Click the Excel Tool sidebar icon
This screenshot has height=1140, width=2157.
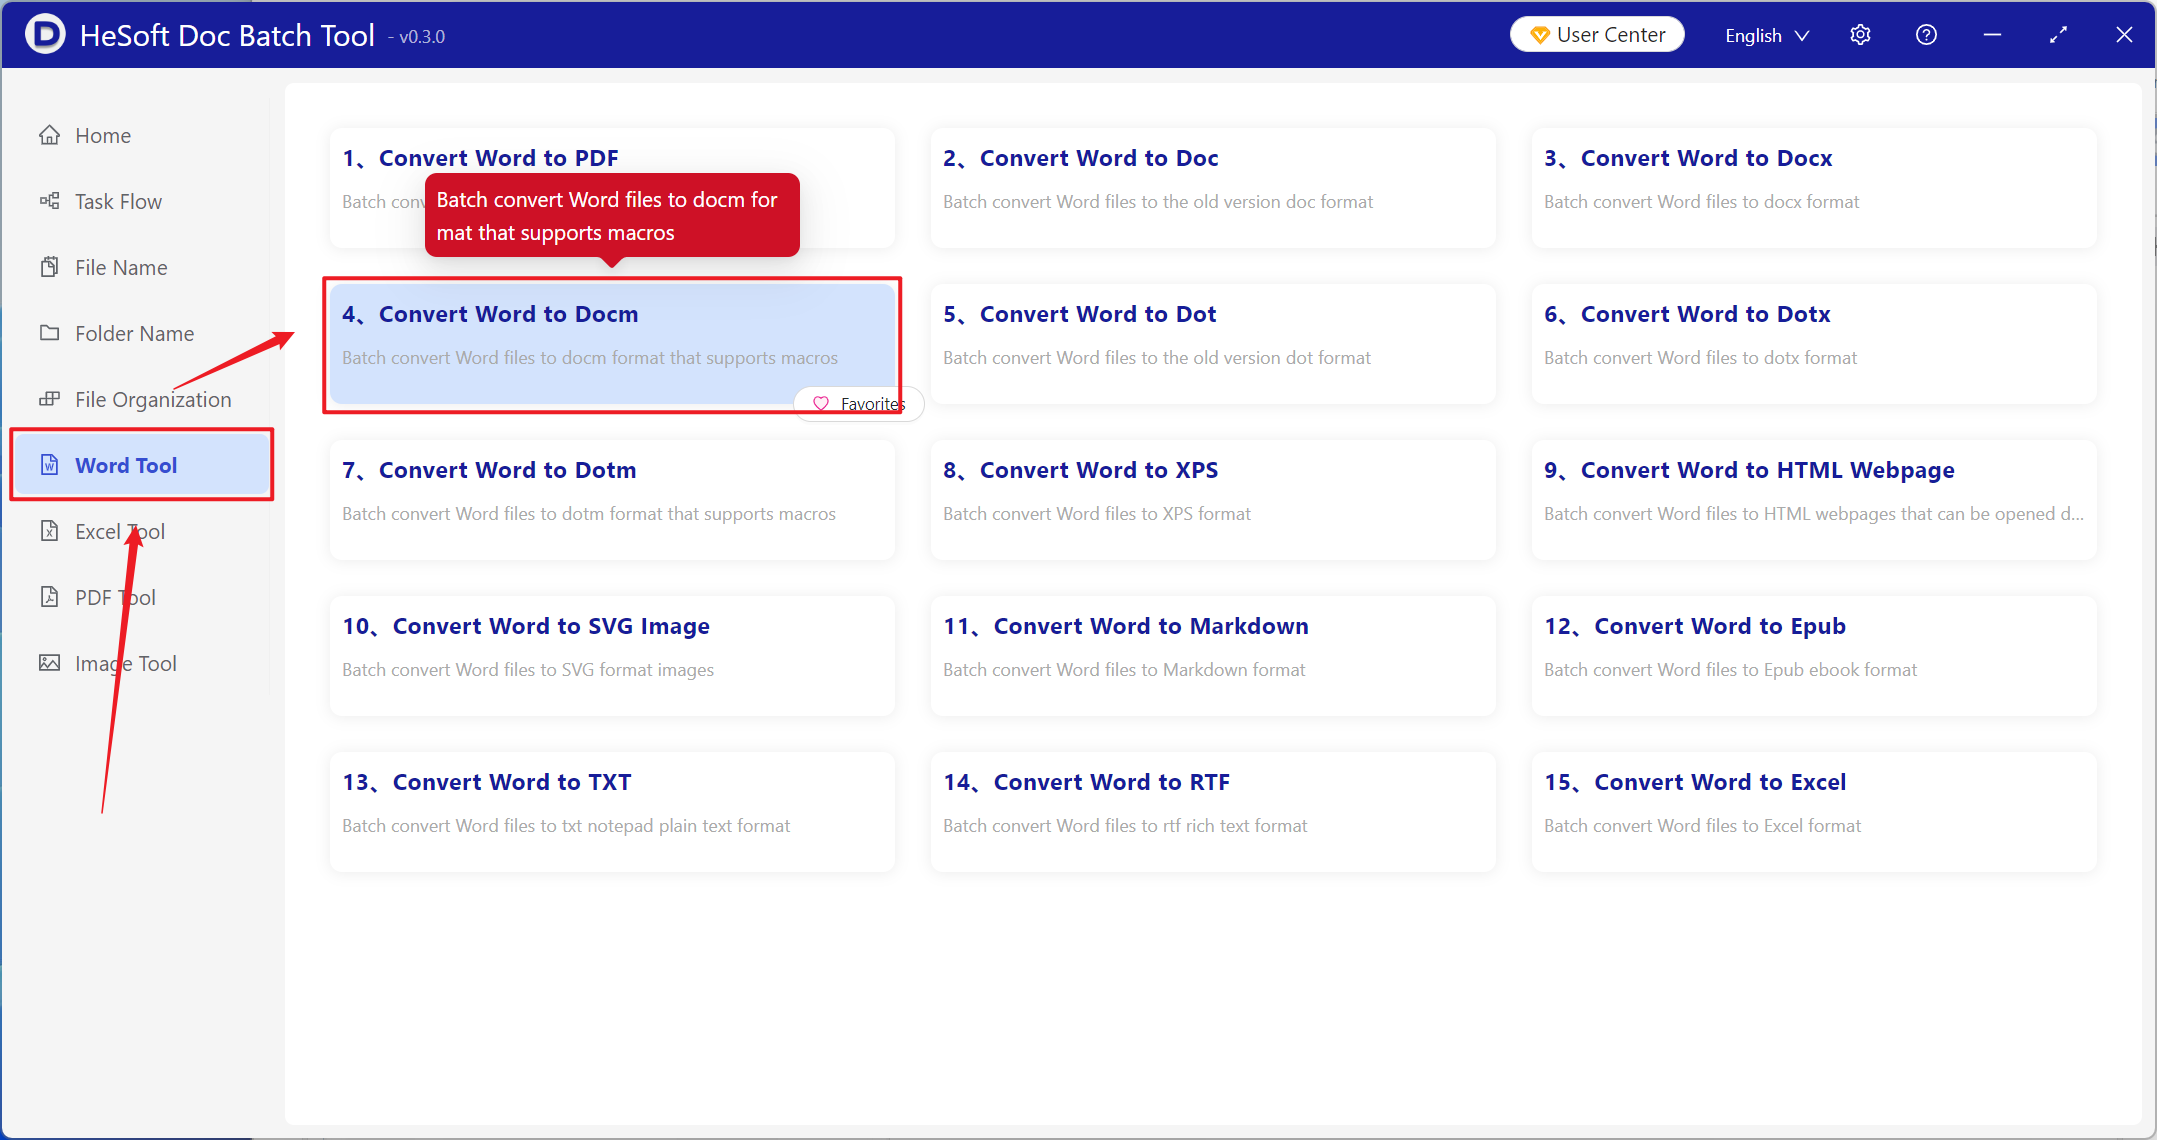tap(49, 531)
